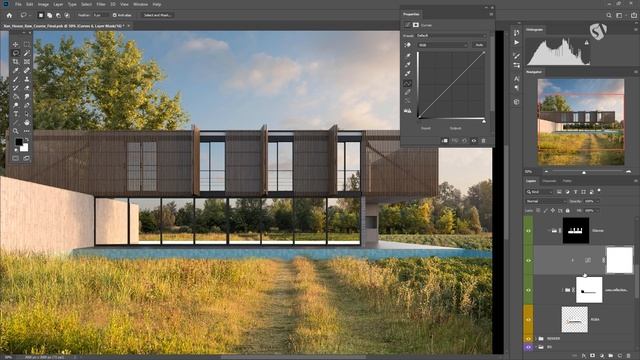Click the foreground color swatch
This screenshot has width=640, height=360.
18,142
